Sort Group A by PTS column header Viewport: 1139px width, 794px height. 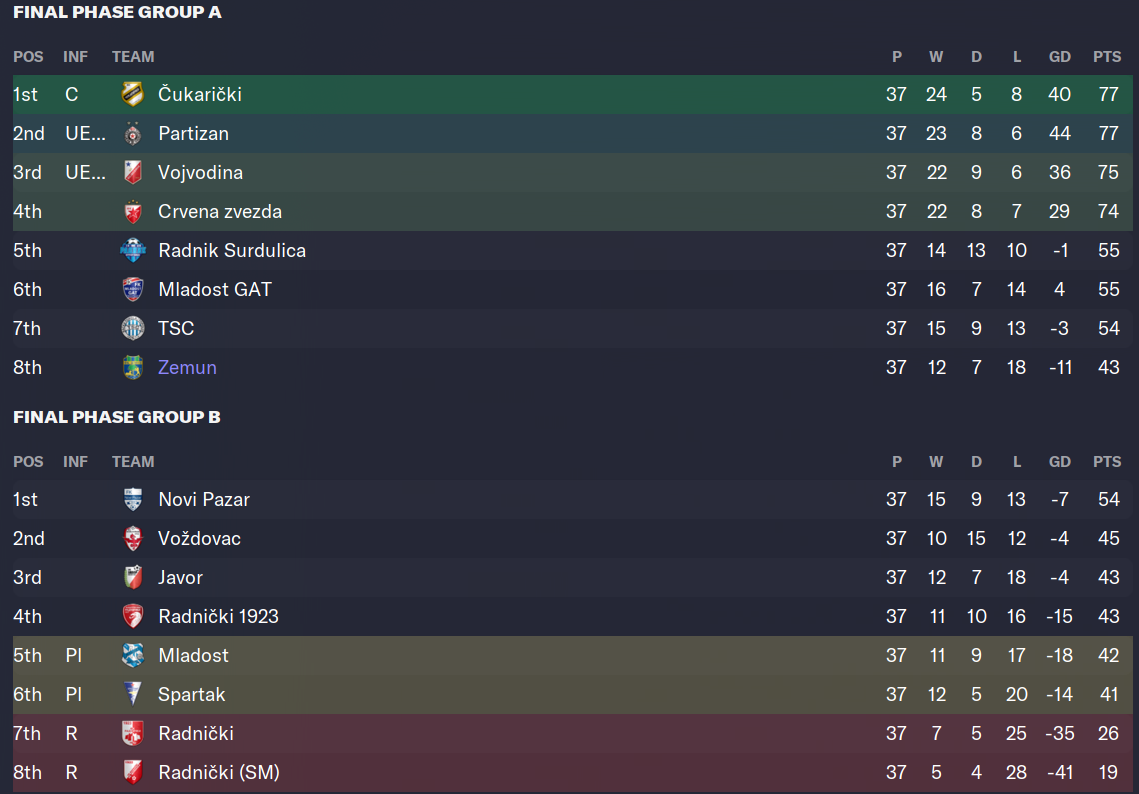click(1107, 57)
